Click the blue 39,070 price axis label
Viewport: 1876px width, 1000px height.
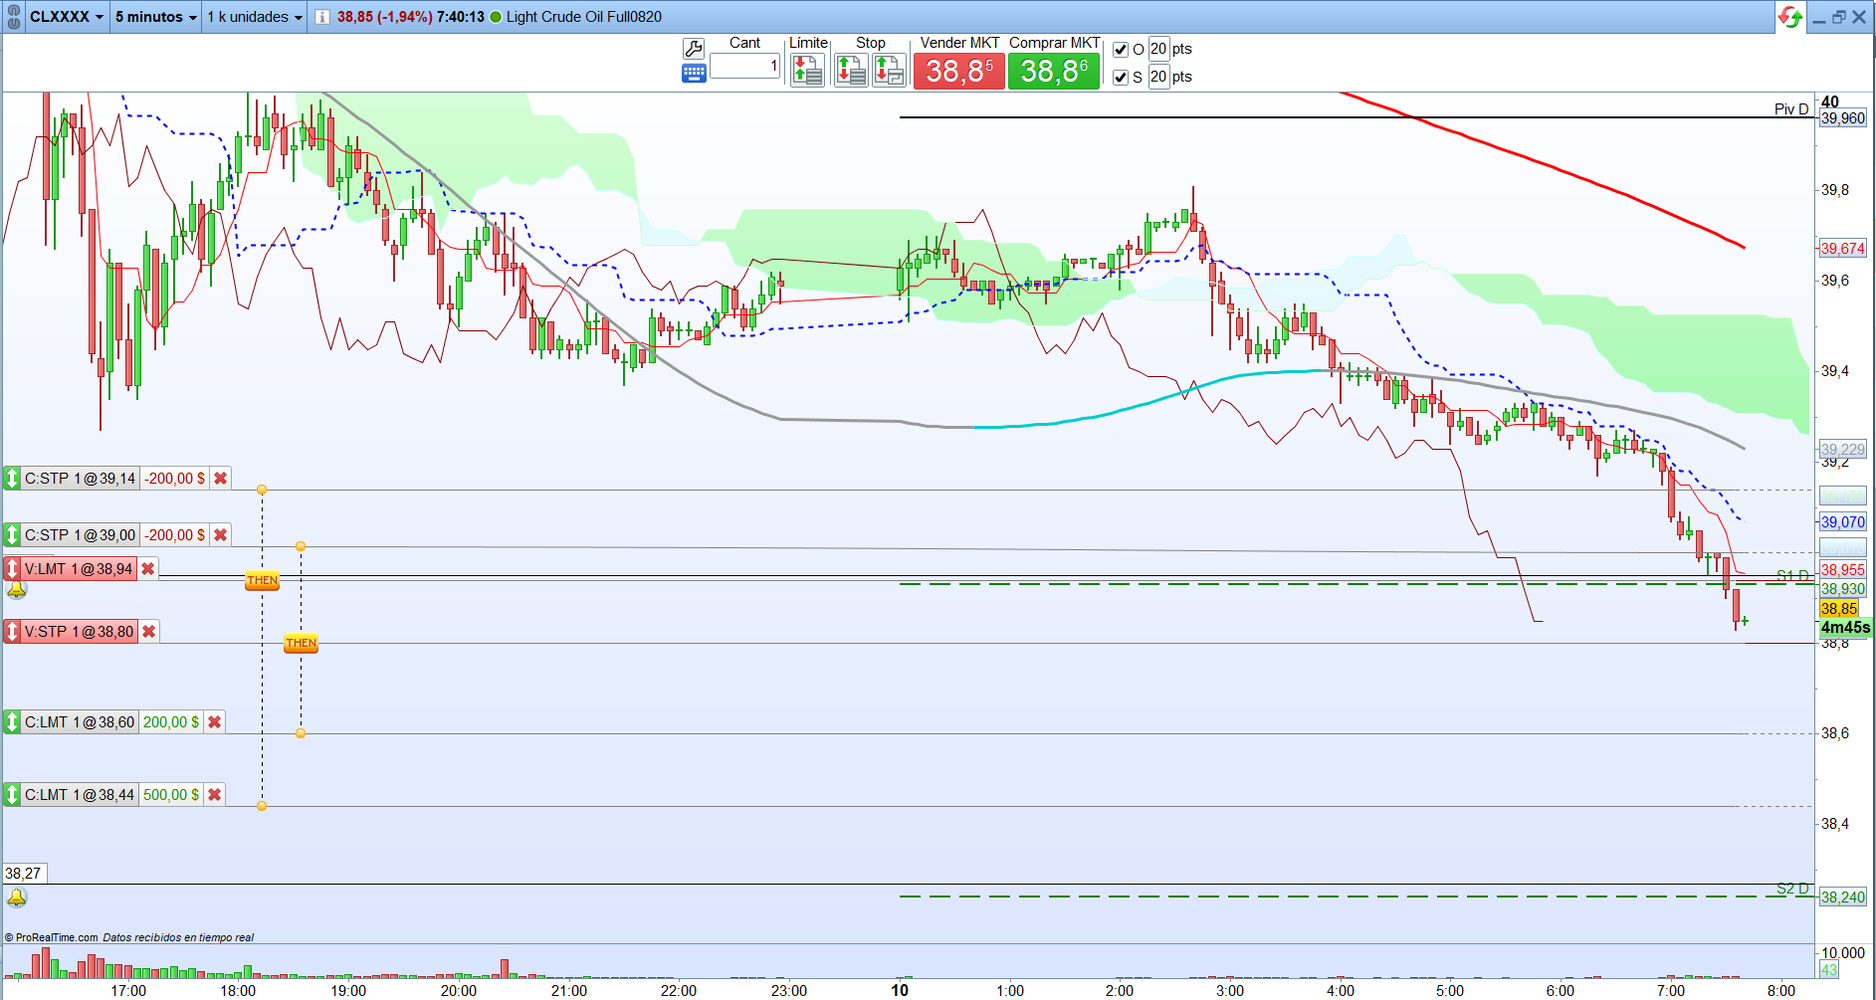point(1843,522)
